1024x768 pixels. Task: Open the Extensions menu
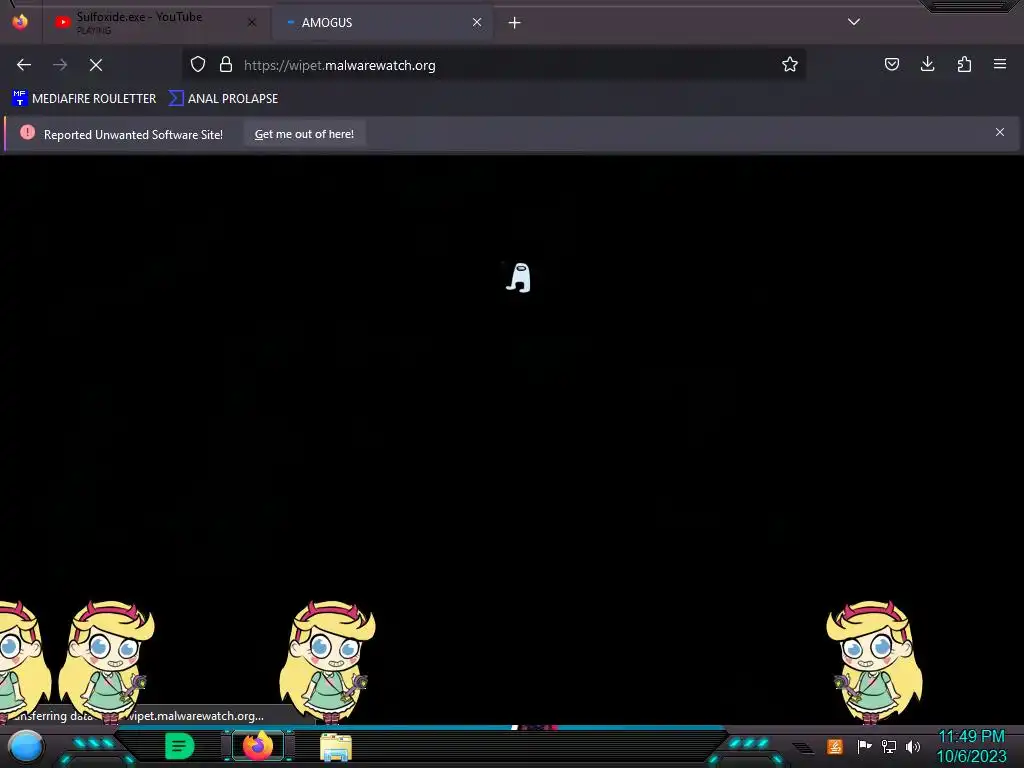(x=964, y=64)
